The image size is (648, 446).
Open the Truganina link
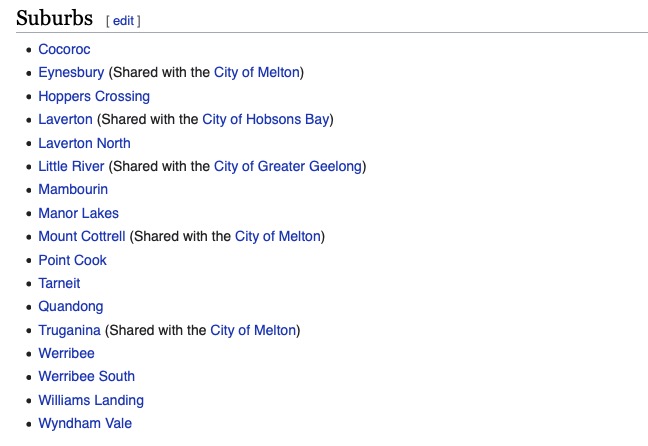69,330
